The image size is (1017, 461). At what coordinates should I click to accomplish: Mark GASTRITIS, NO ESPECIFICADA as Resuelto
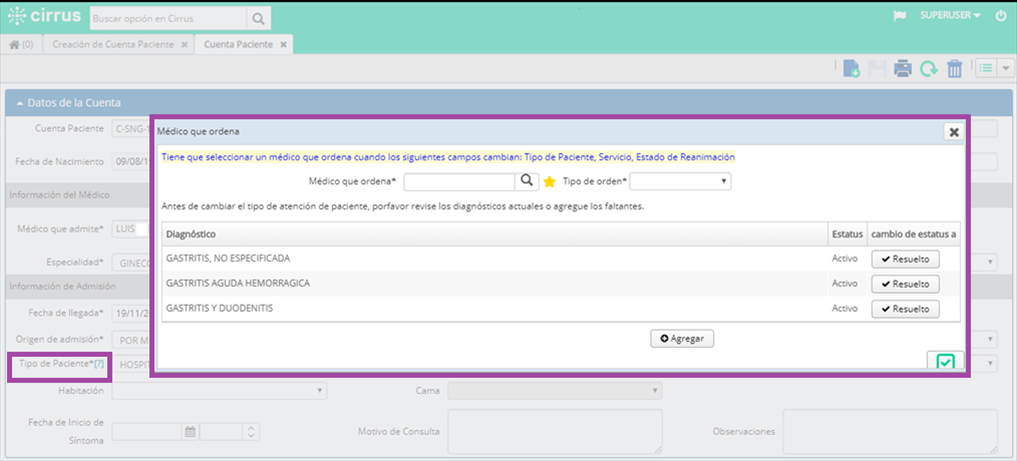pyautogui.click(x=905, y=259)
